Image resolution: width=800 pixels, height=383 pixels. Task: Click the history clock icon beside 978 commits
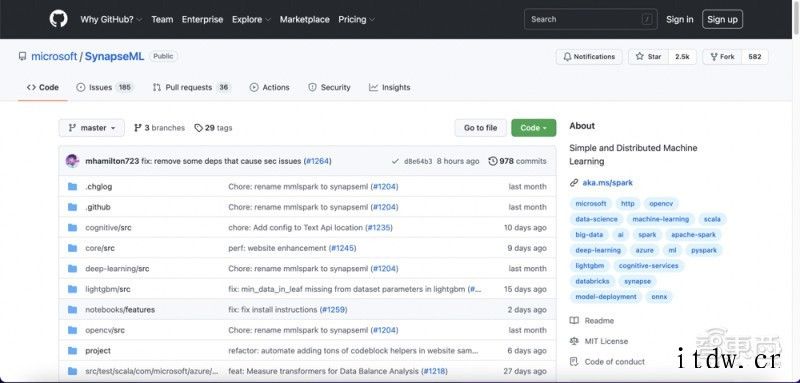tap(492, 161)
